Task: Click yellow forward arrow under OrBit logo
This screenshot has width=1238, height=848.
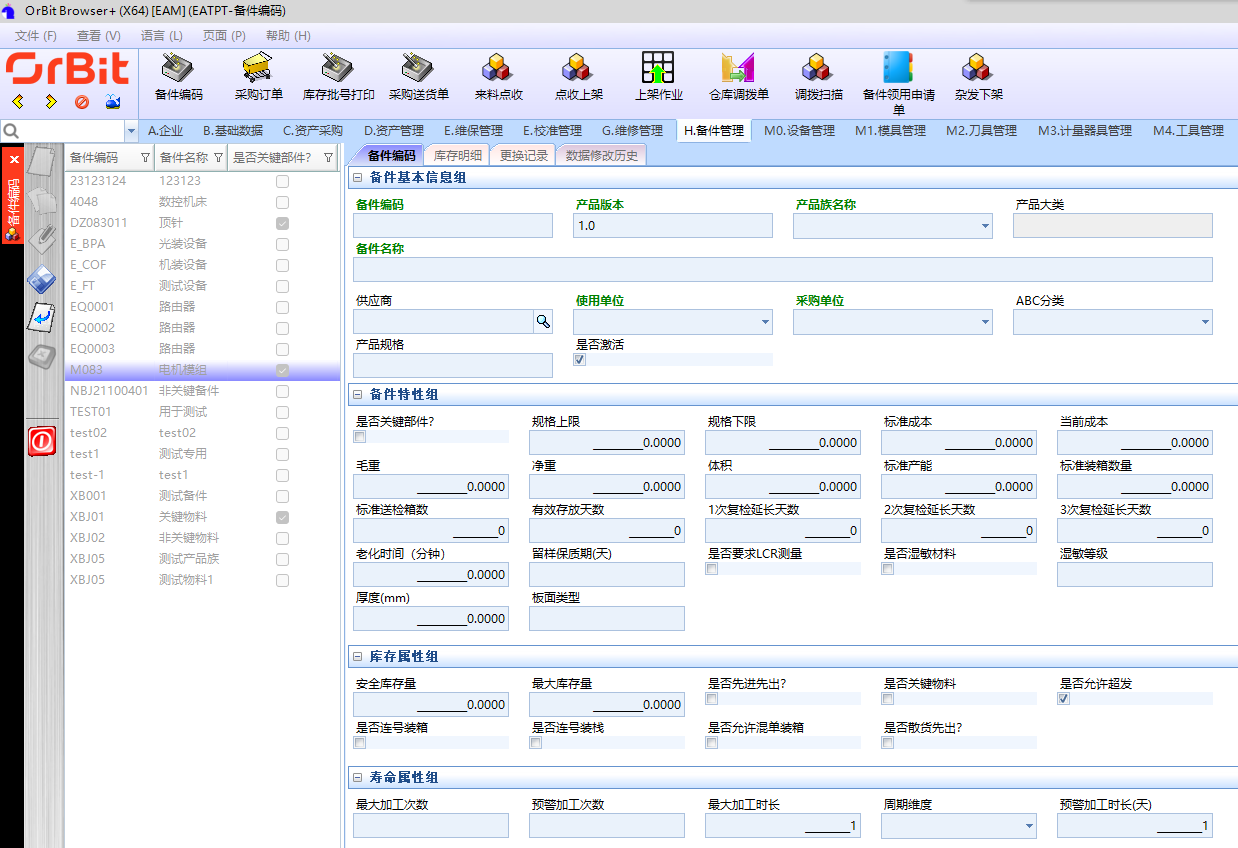Action: tap(50, 101)
